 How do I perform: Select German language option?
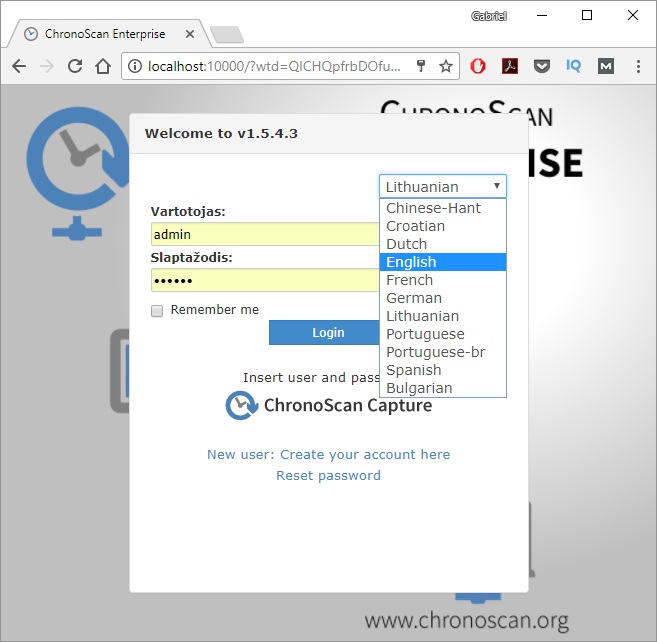point(443,298)
